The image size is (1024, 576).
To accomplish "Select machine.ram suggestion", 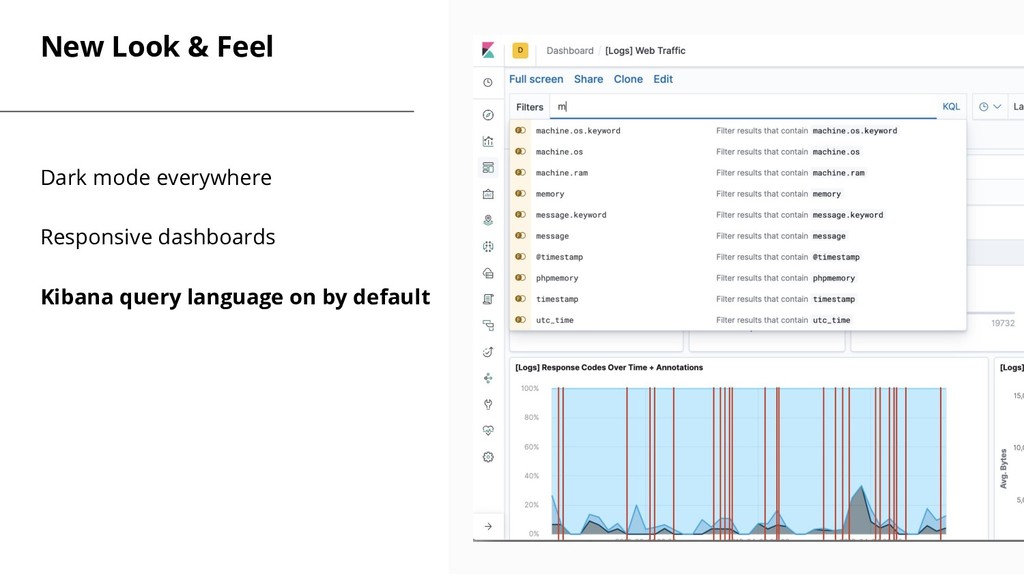I will point(738,172).
